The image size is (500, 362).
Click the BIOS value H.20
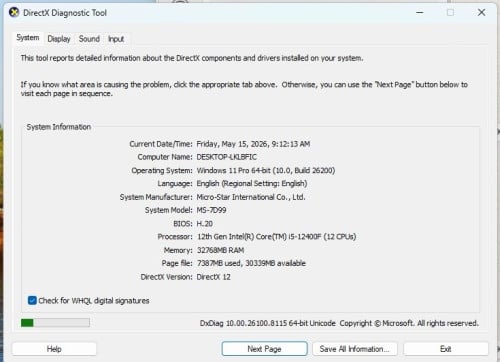pyautogui.click(x=205, y=224)
